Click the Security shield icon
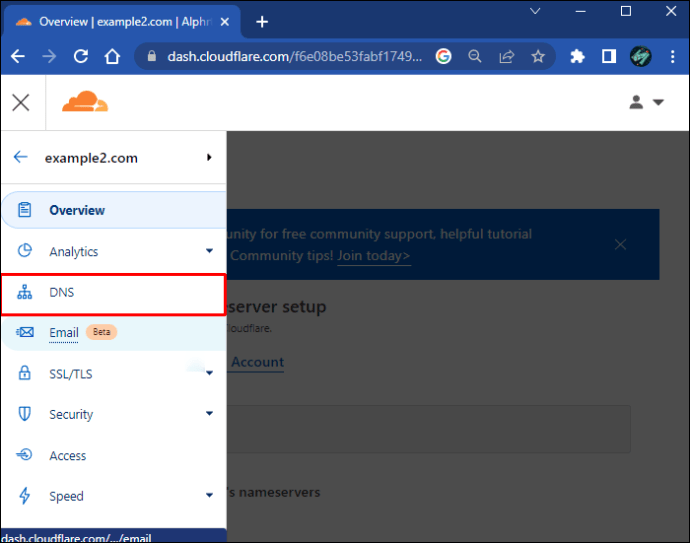This screenshot has width=690, height=543. (x=25, y=414)
